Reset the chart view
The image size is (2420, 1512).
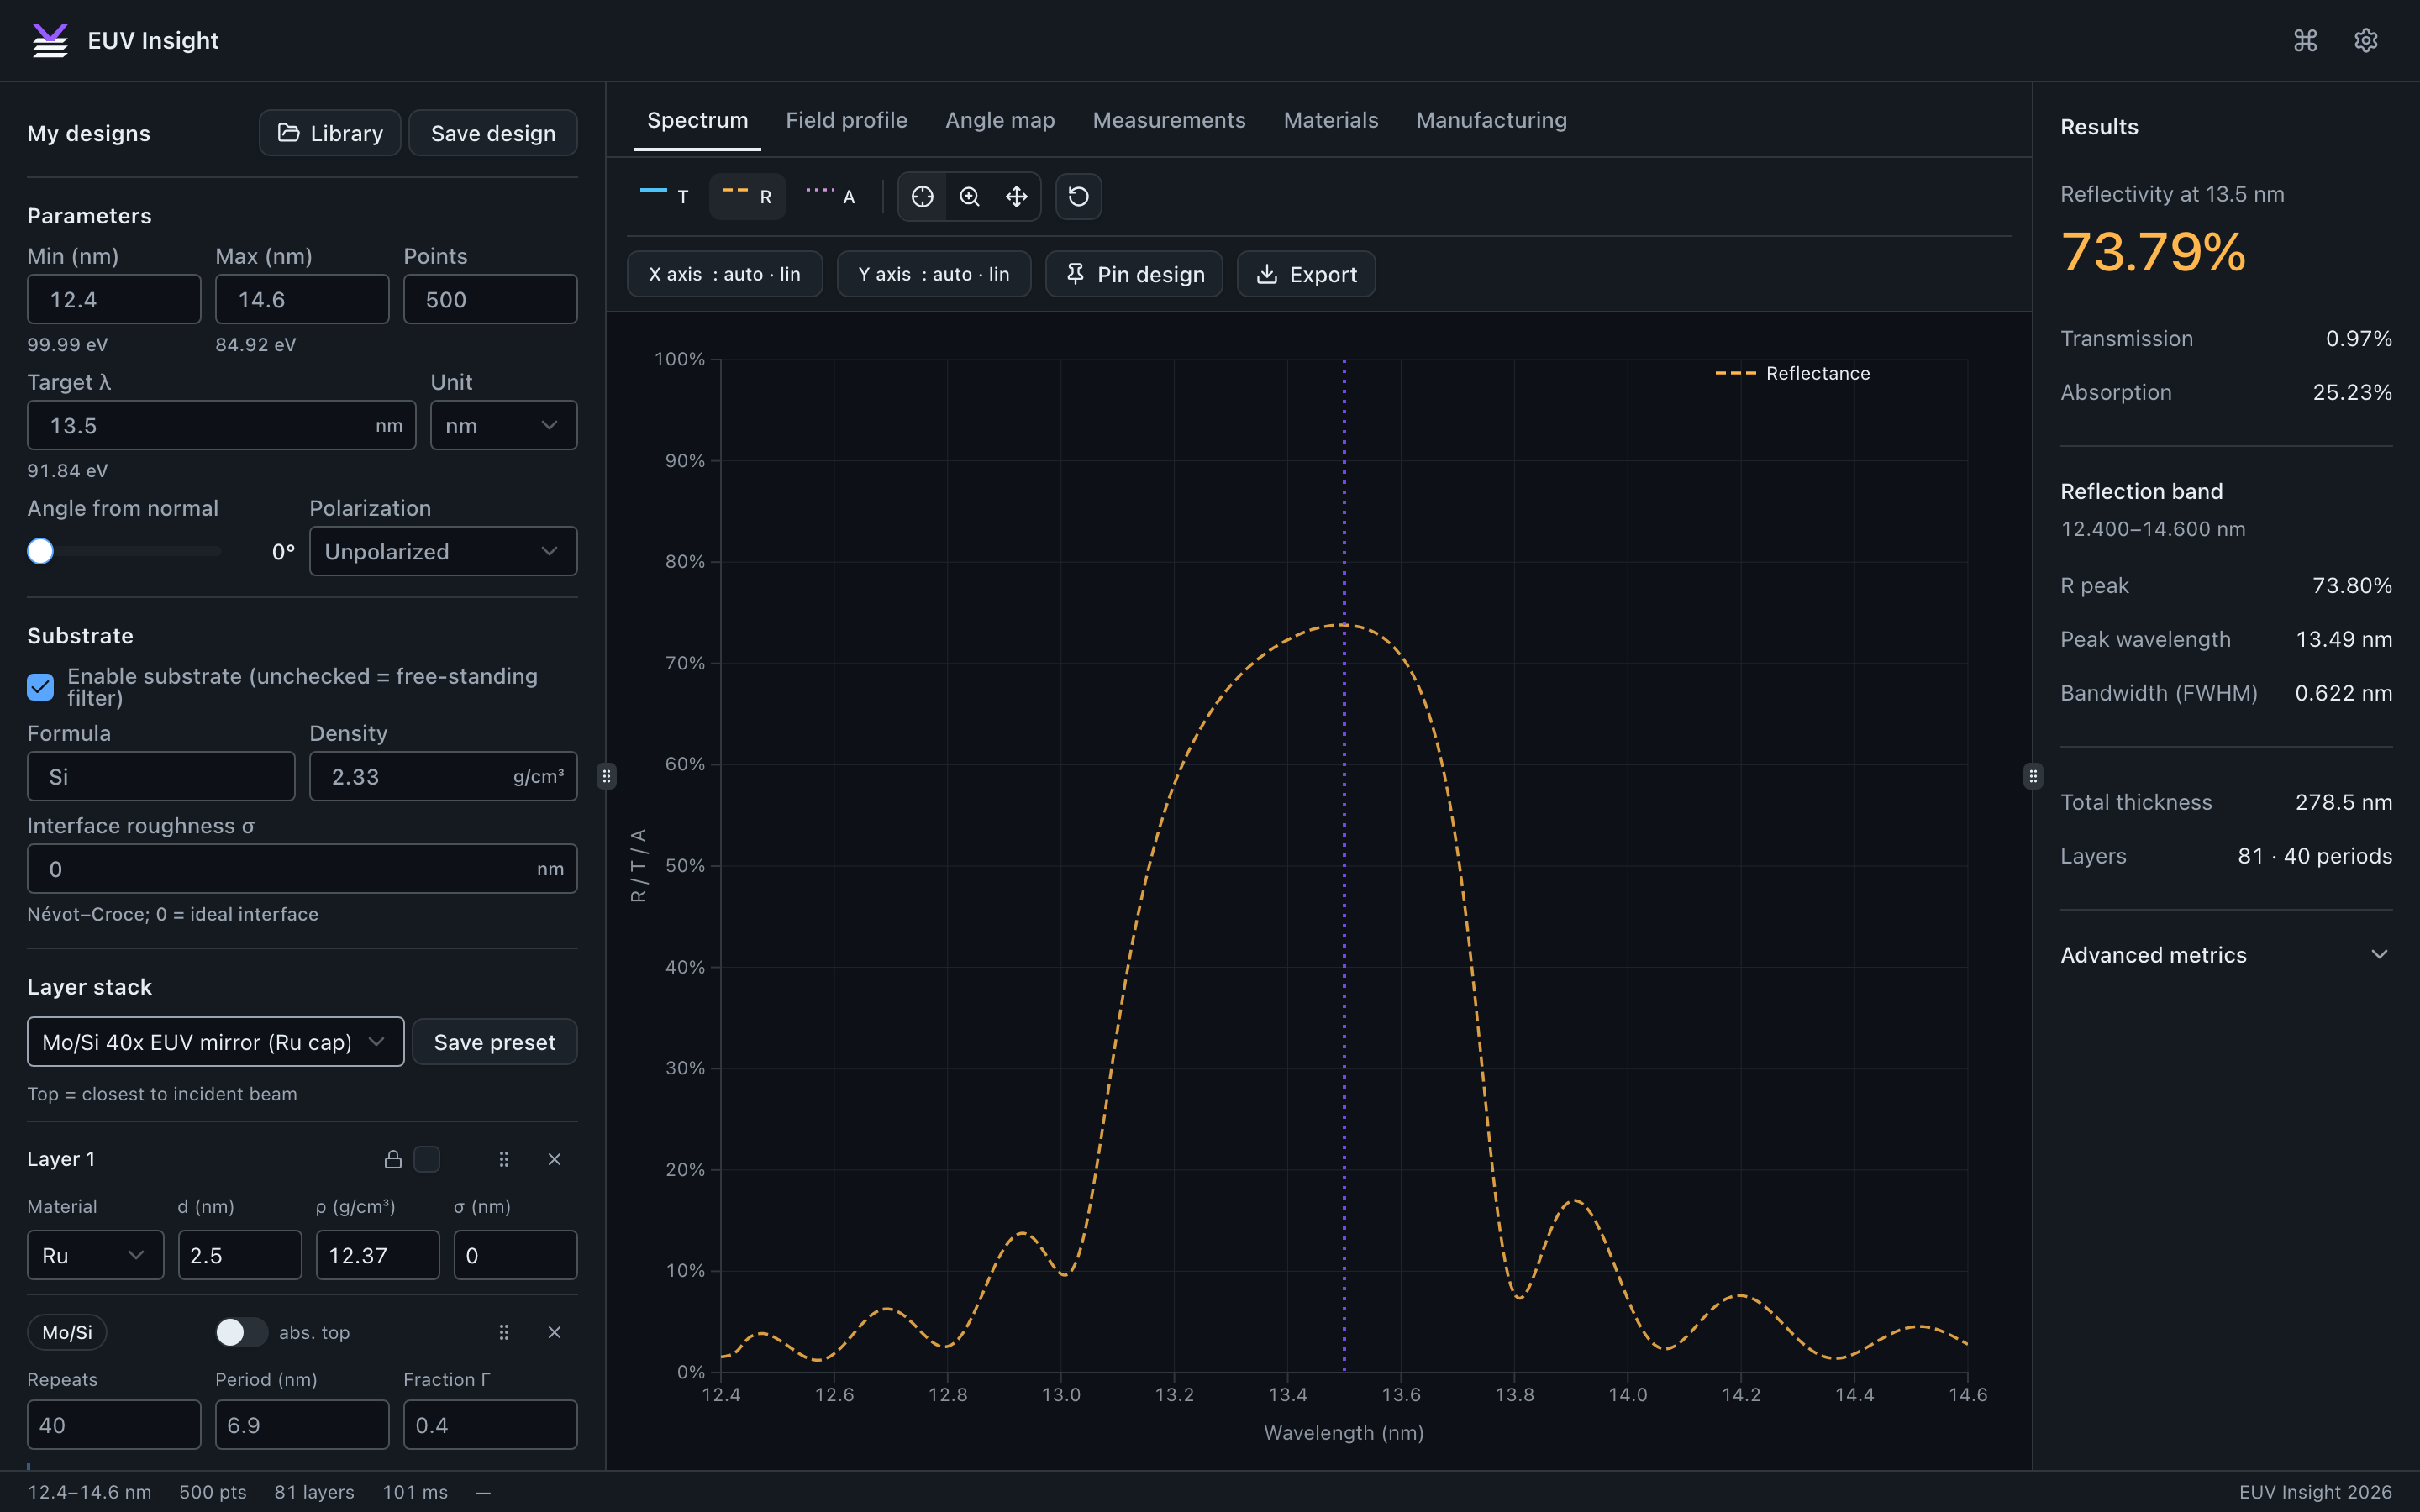tap(1078, 197)
